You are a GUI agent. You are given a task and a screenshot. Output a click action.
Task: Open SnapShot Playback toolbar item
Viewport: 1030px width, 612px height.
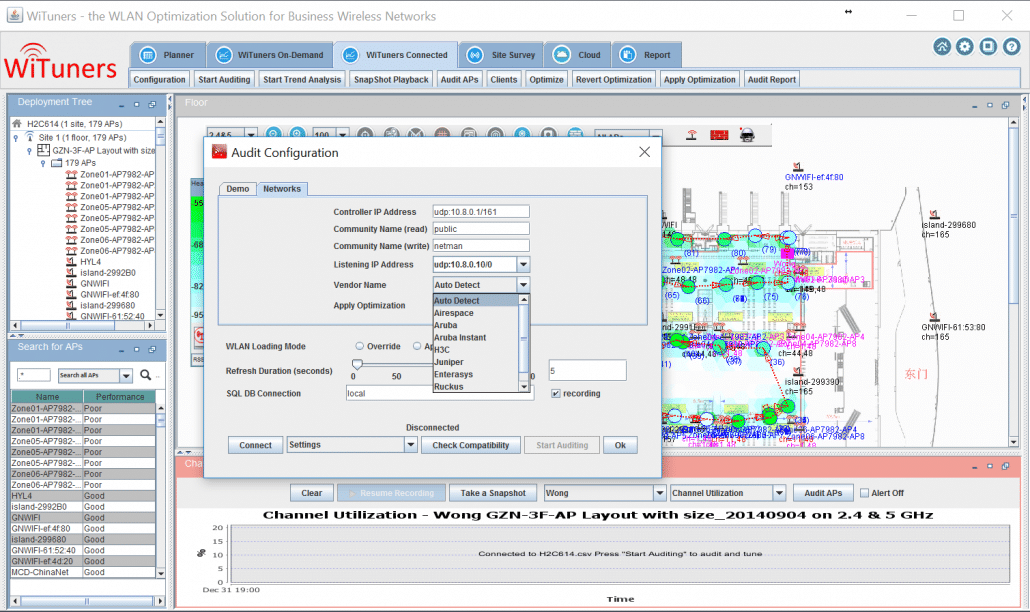tap(391, 79)
